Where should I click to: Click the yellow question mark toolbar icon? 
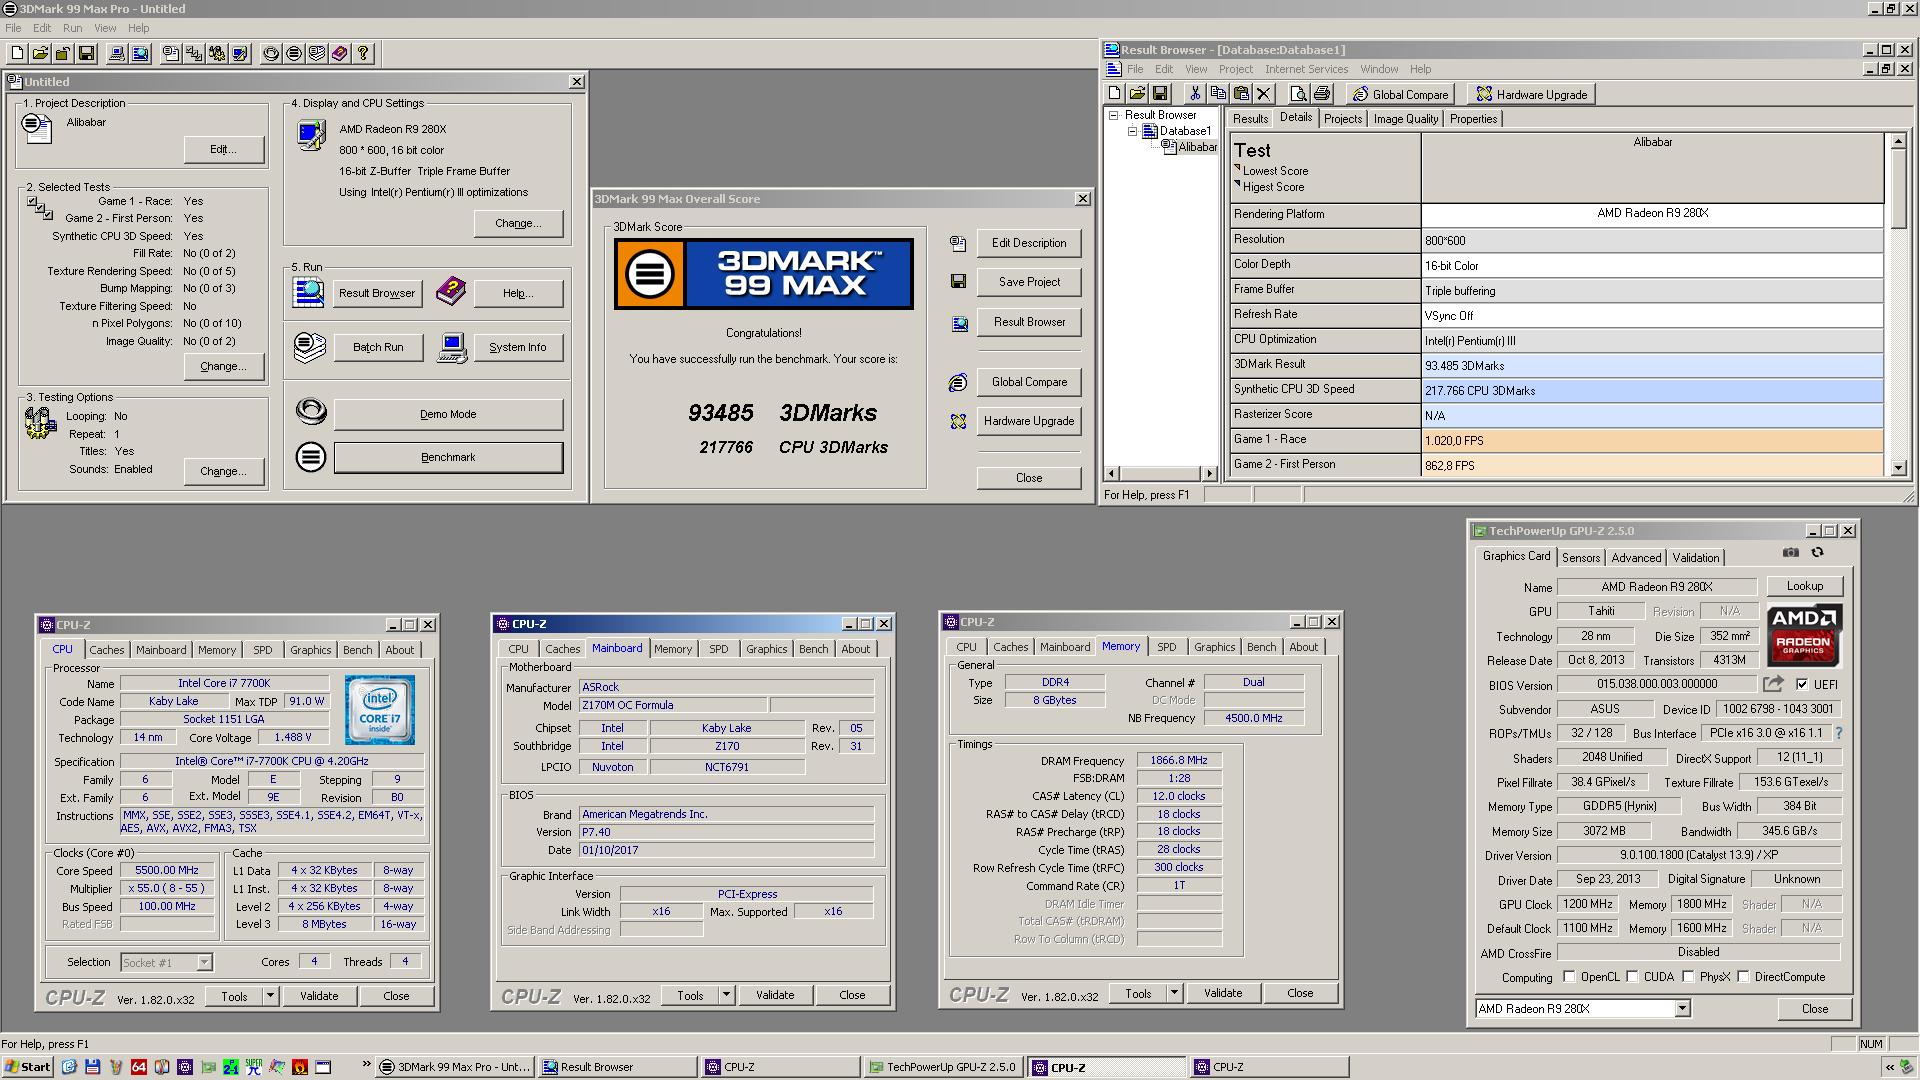coord(363,54)
